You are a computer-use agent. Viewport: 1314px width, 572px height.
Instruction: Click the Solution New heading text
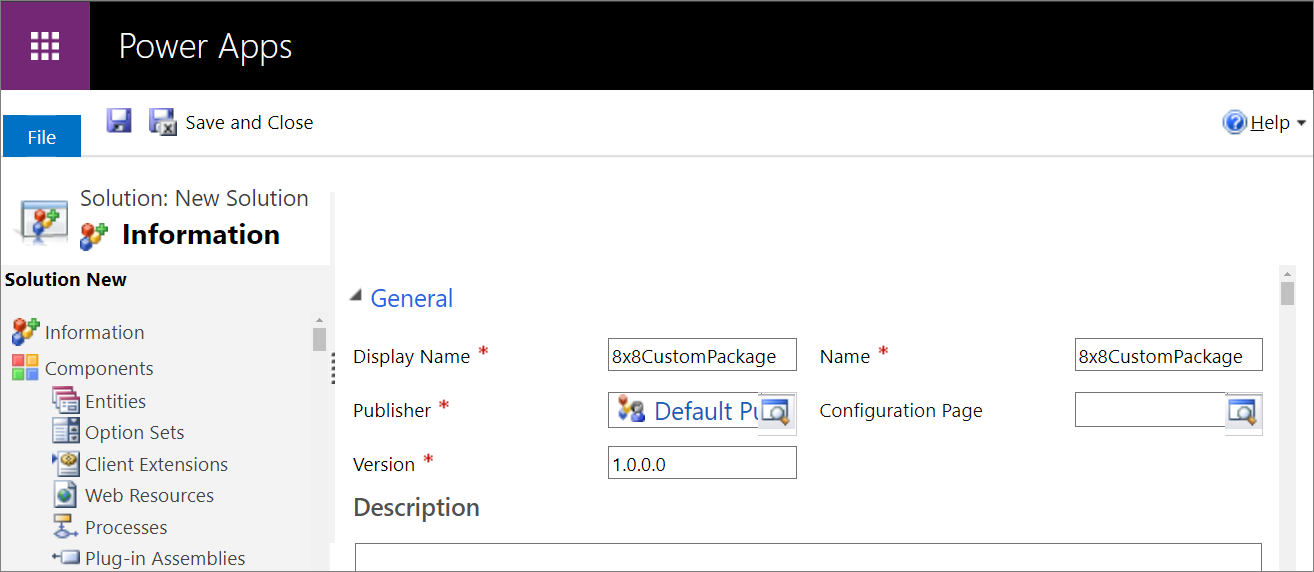pos(65,279)
